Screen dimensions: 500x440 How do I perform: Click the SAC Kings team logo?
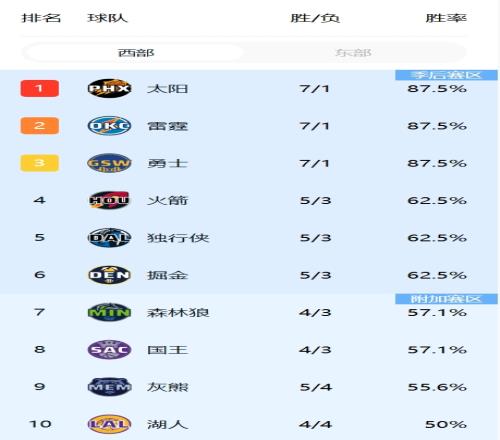tap(109, 350)
